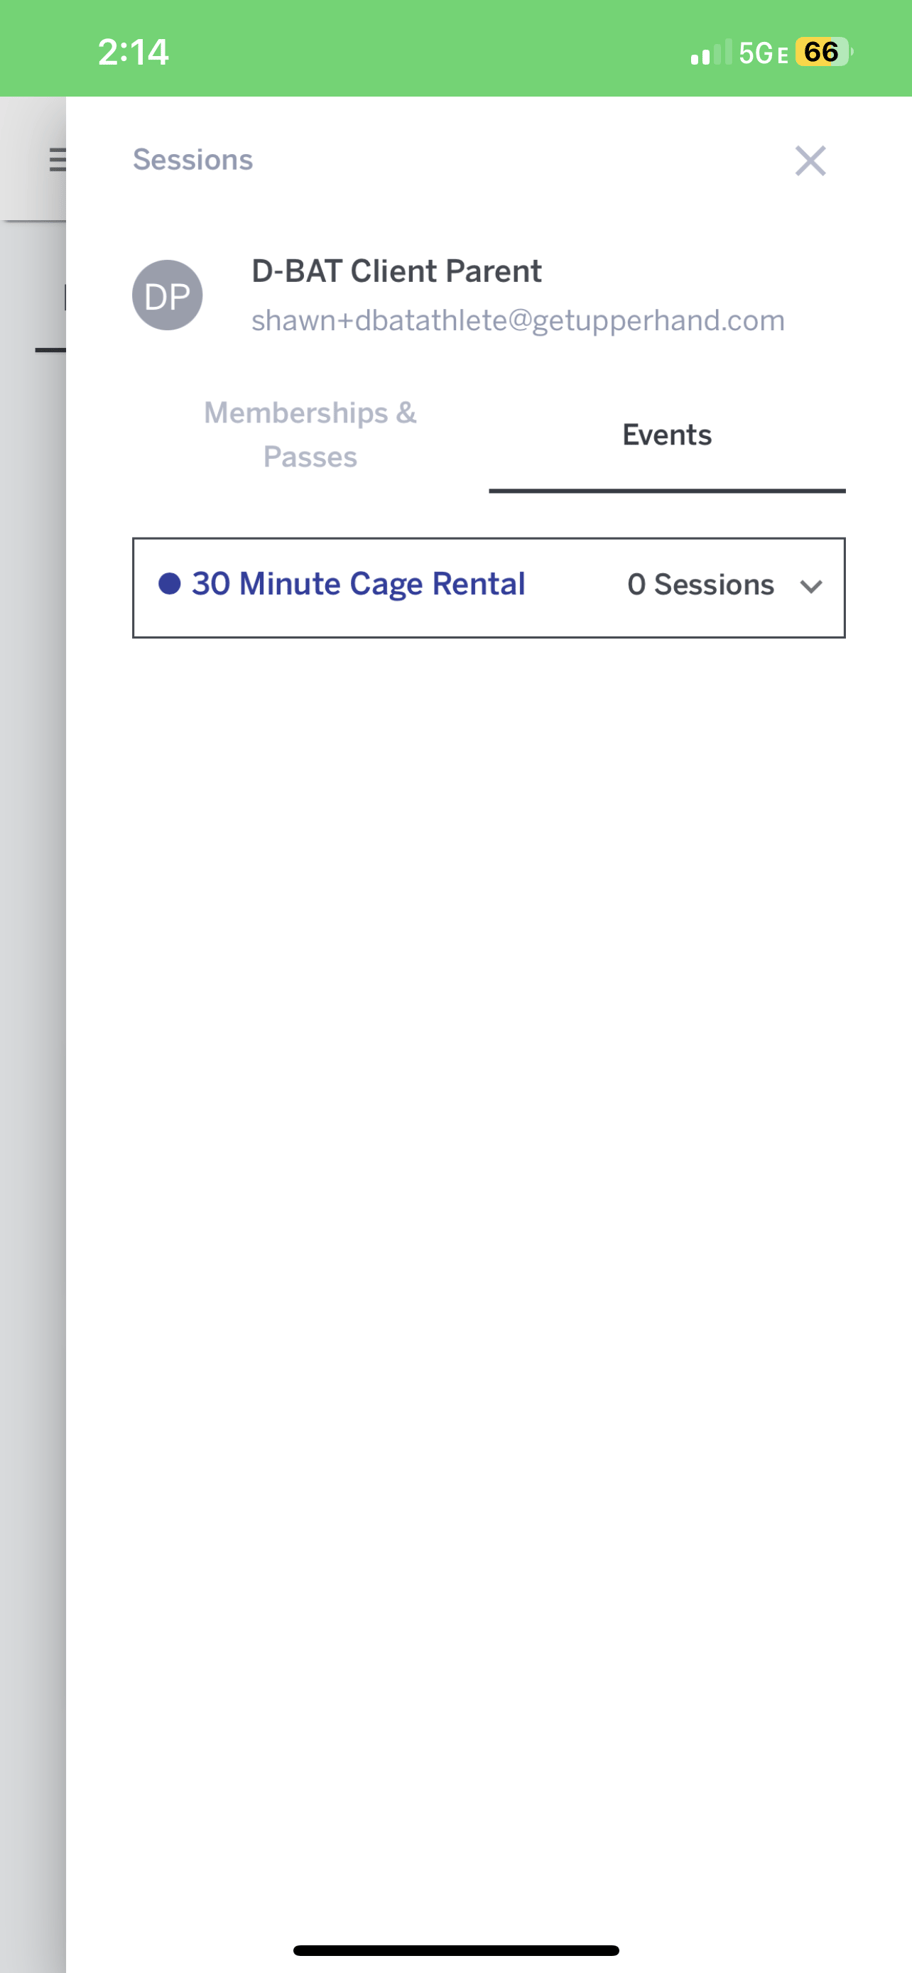Tap the cellular signal indicator
912x1973 pixels.
coord(707,52)
